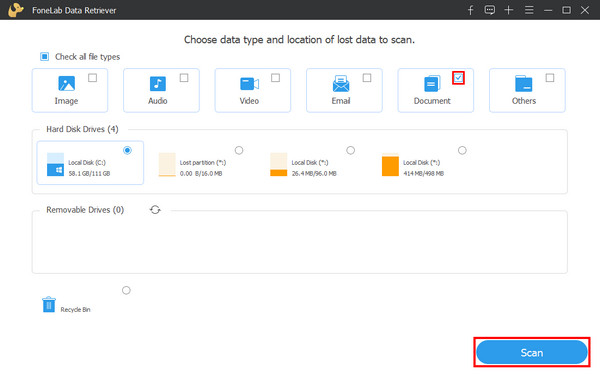Click the plus icon in title bar
Image resolution: width=600 pixels, height=379 pixels.
tap(509, 10)
